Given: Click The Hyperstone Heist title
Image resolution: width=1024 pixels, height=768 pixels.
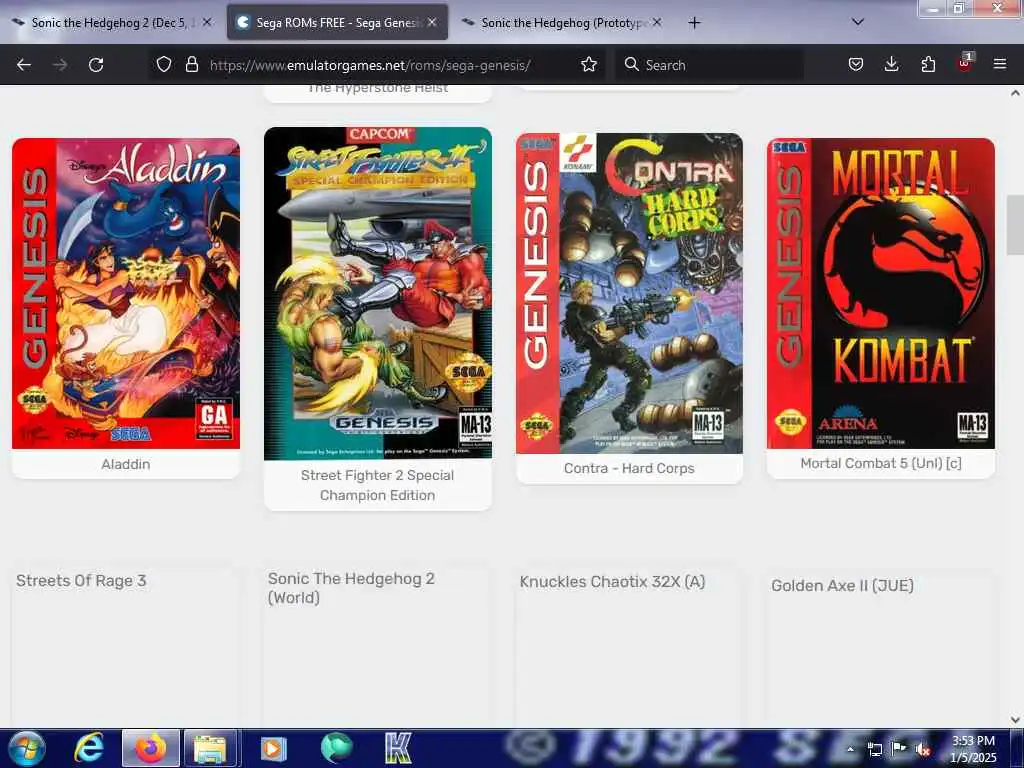Looking at the screenshot, I should coord(377,88).
